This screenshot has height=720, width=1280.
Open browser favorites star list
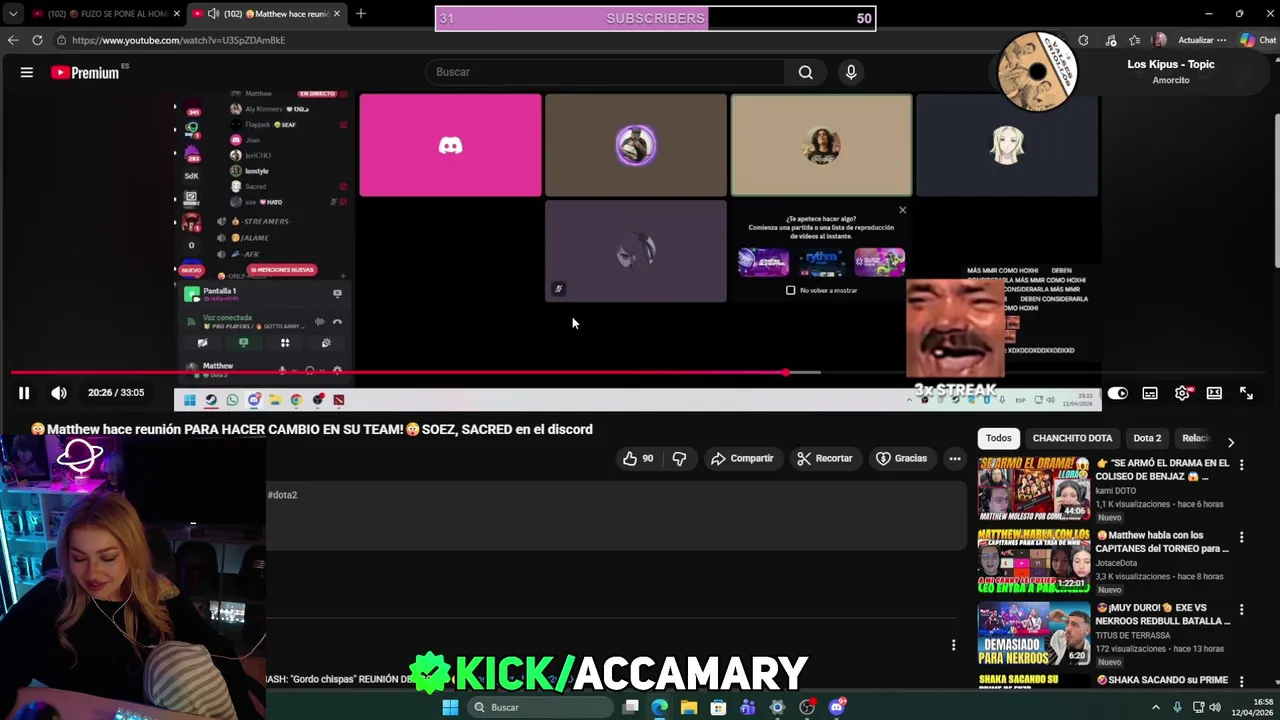click(1135, 40)
